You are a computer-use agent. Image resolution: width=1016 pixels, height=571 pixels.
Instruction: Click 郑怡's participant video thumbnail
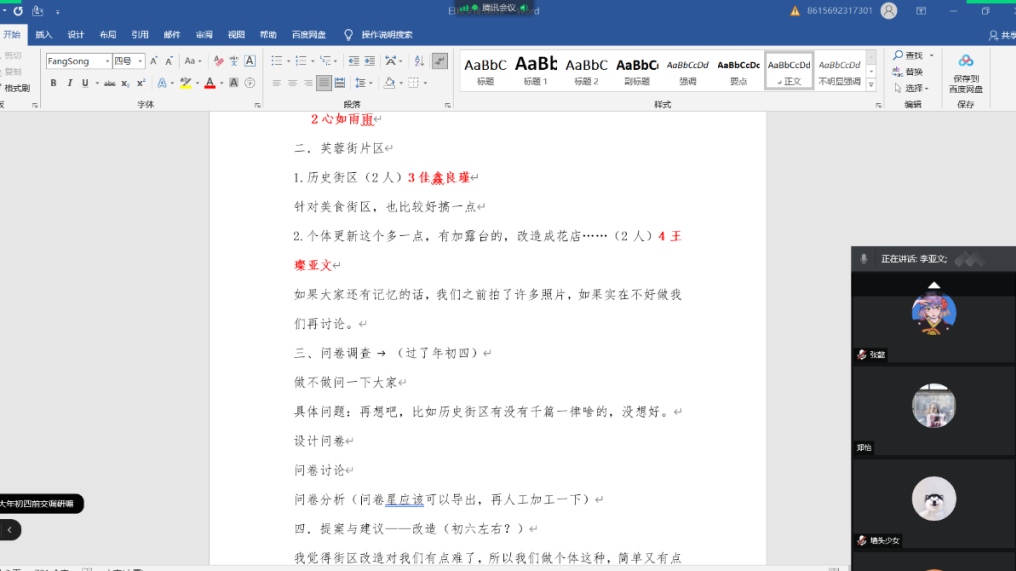(x=933, y=408)
